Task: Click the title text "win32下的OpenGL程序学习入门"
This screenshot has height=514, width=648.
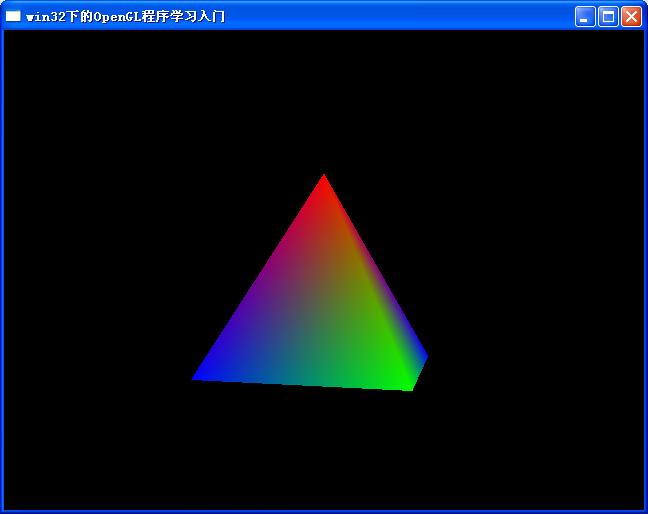Action: (x=126, y=17)
